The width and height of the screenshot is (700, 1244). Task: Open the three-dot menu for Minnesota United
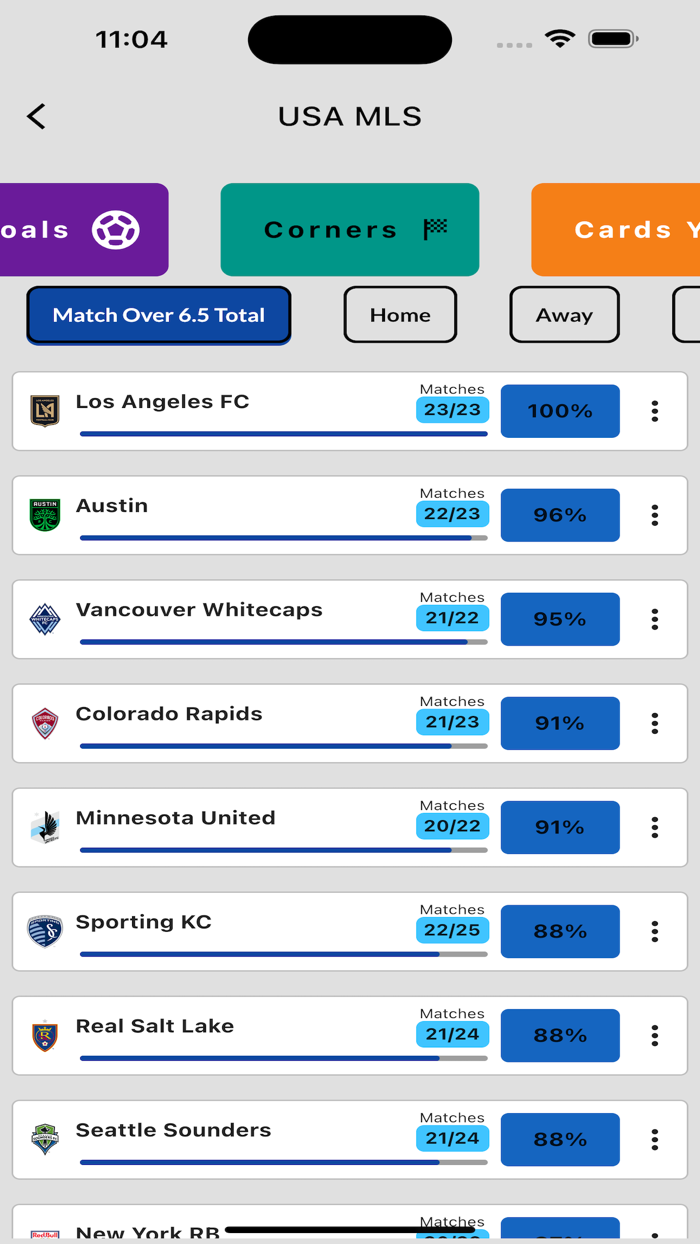coord(655,827)
